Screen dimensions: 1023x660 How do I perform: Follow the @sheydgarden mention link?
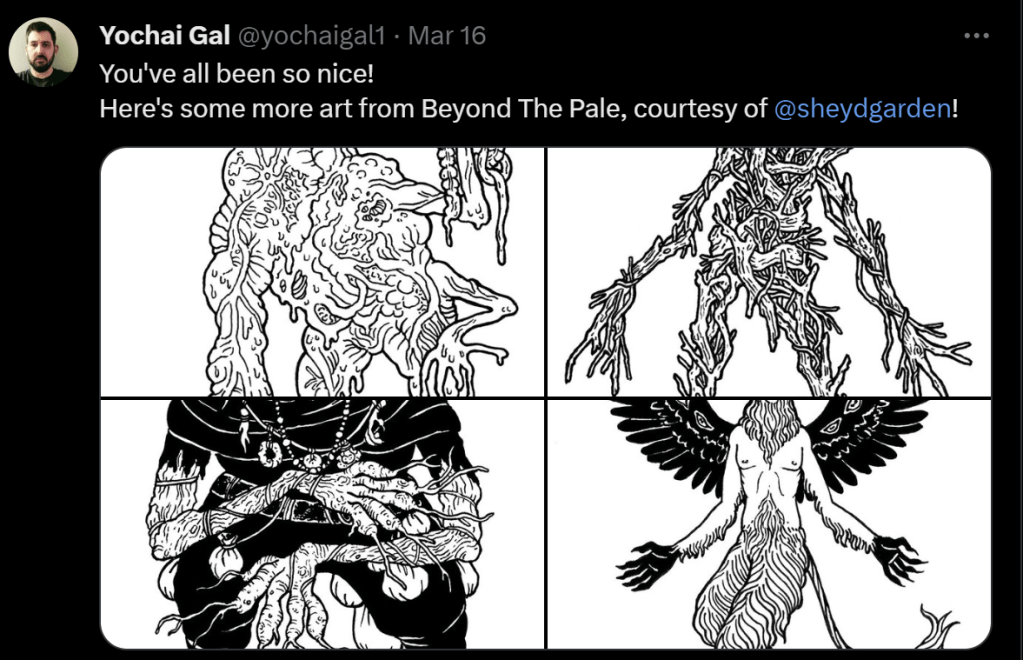click(862, 108)
